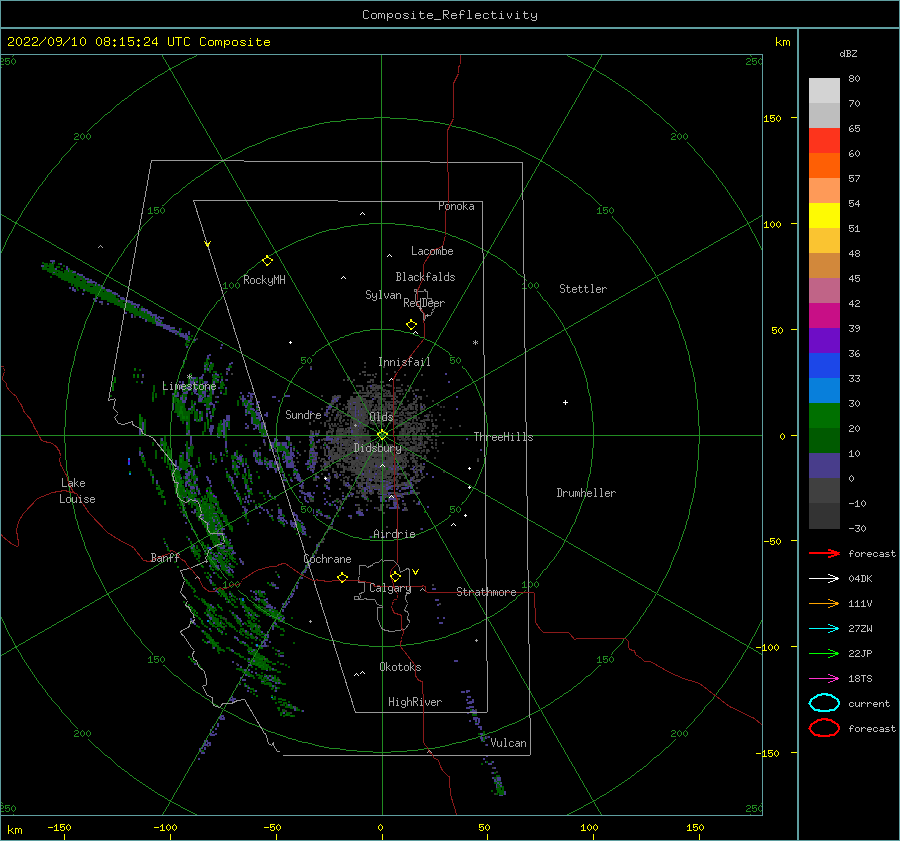Click the Cochrane label
The width and height of the screenshot is (900, 841).
point(327,559)
